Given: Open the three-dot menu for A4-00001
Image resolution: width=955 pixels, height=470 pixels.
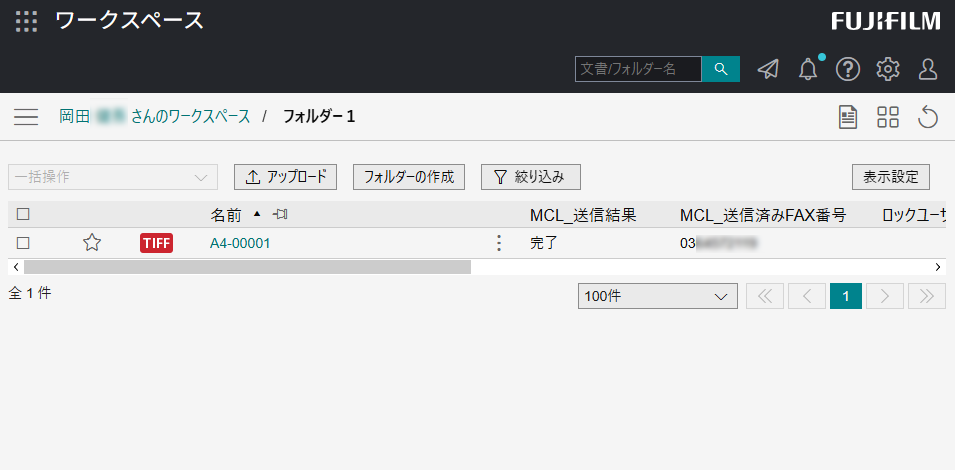Looking at the screenshot, I should 499,243.
